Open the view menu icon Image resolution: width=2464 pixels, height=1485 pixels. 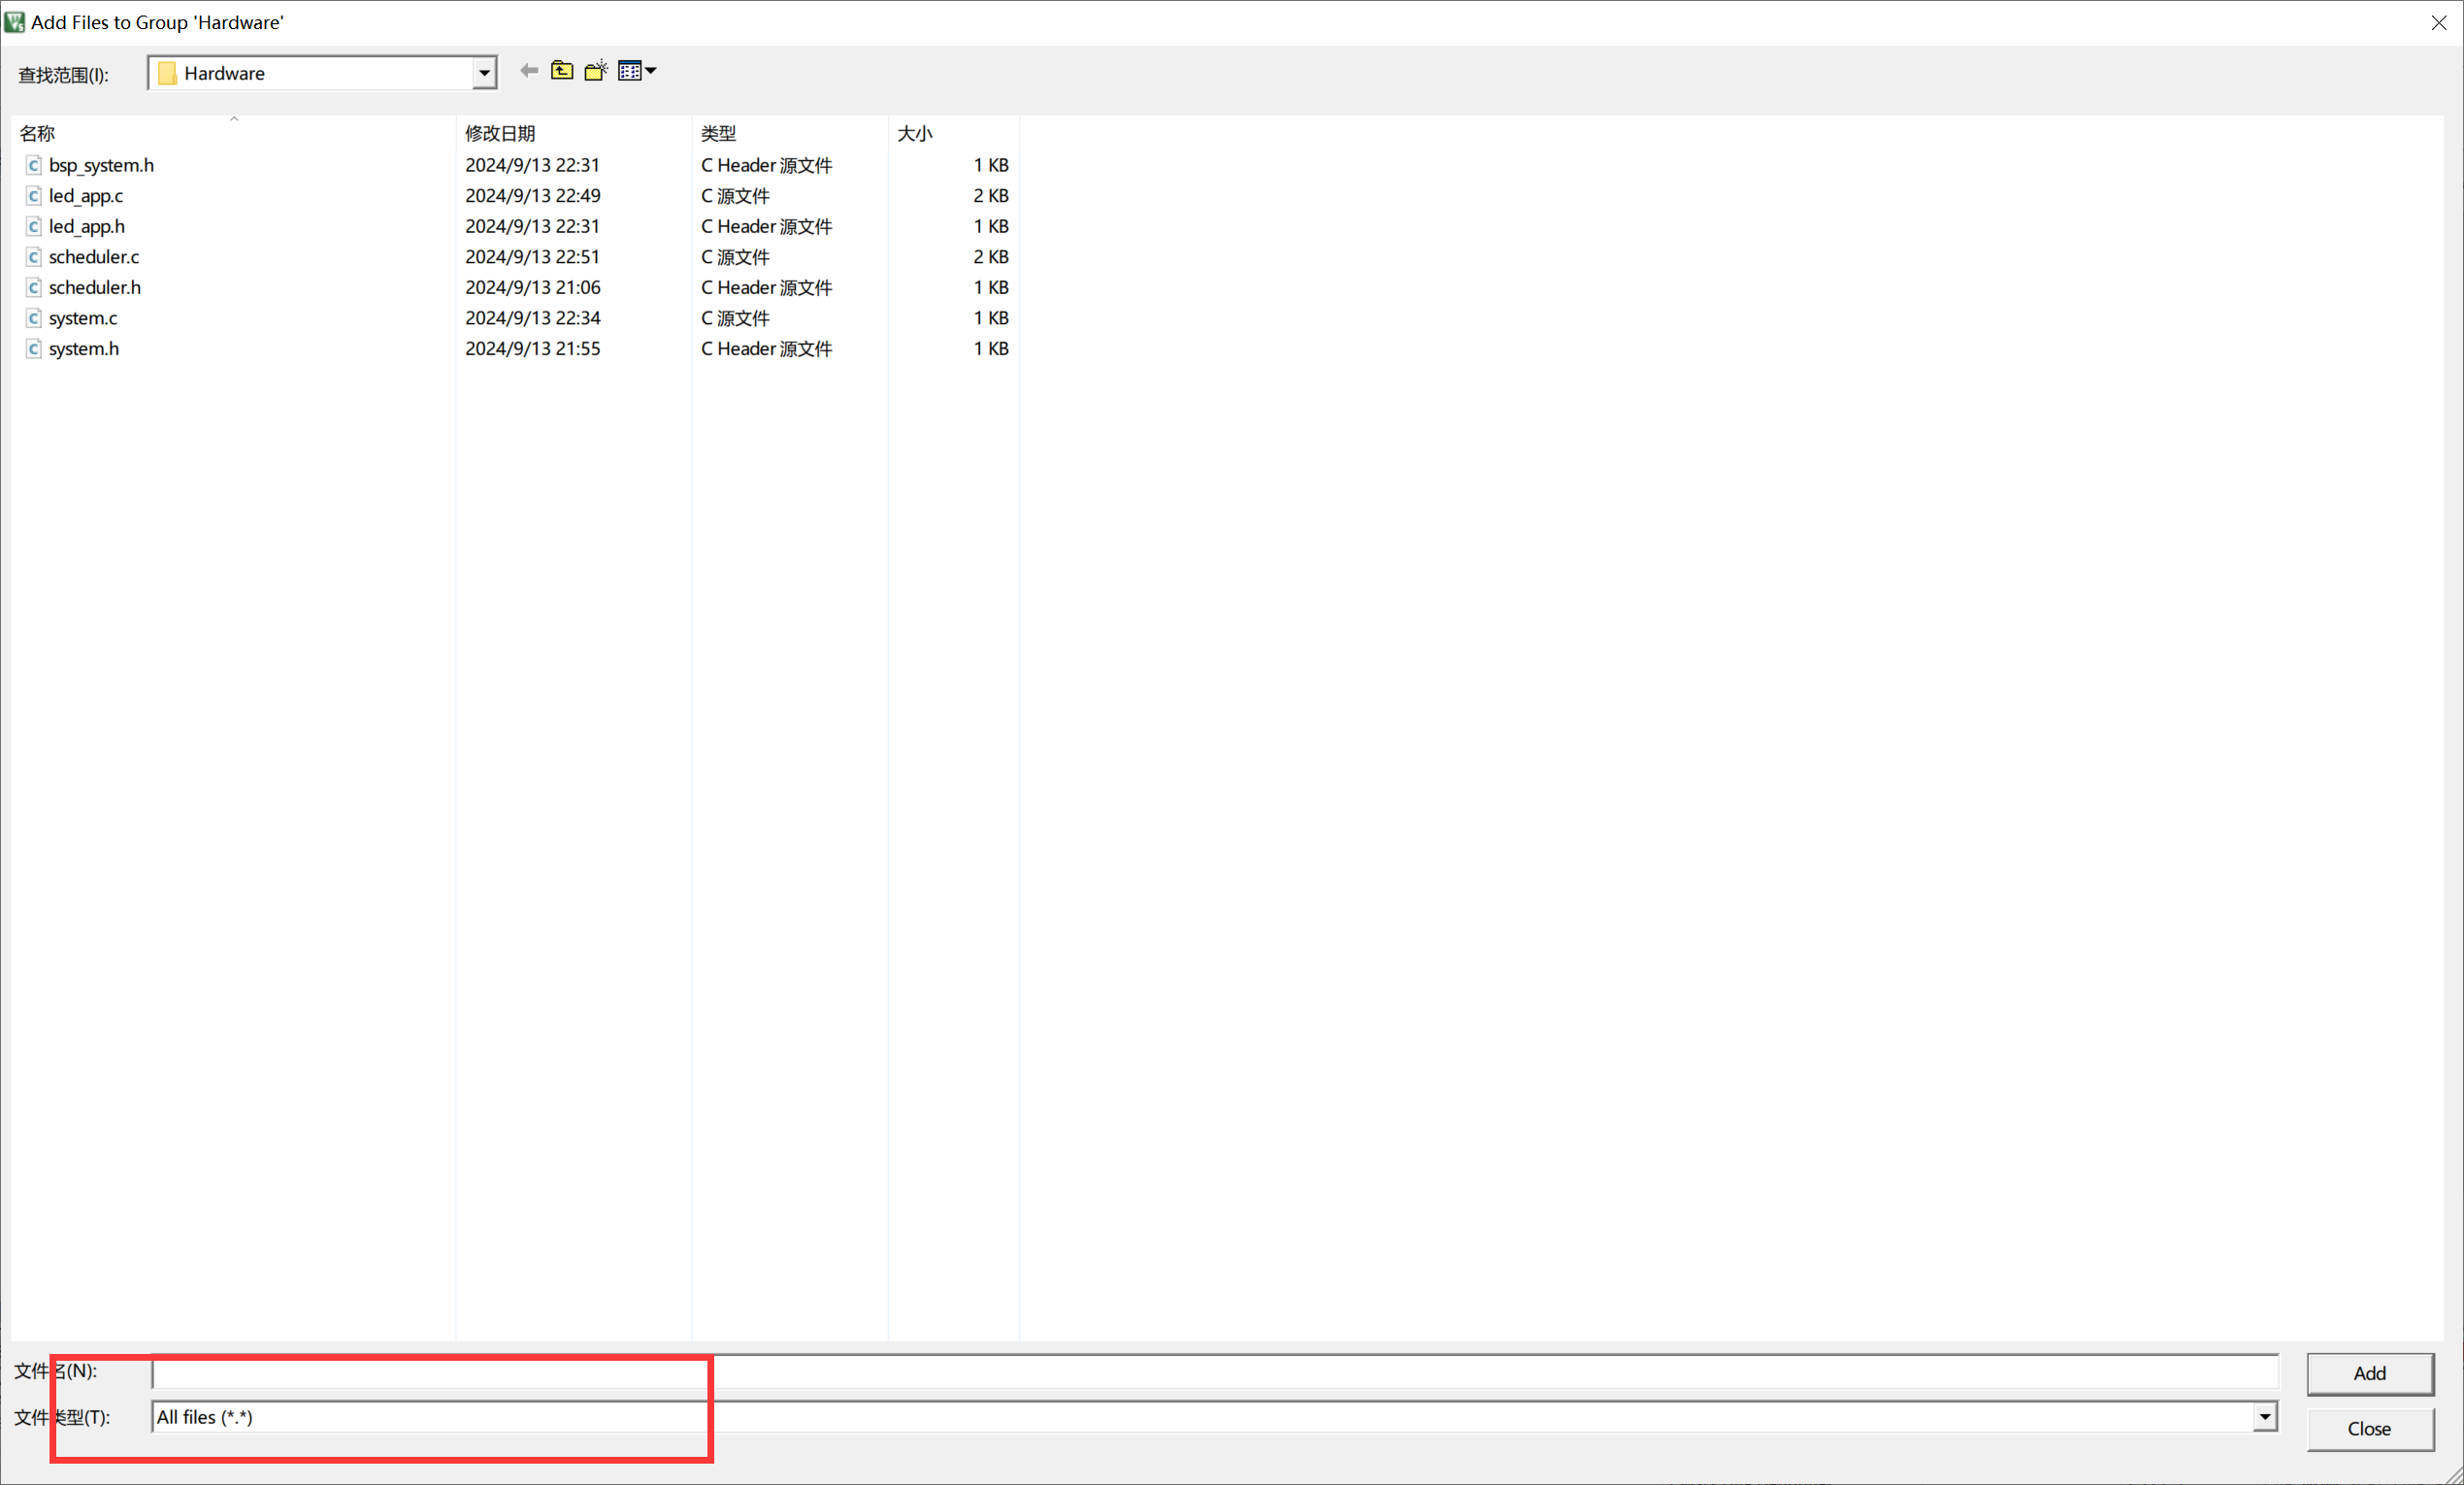pyautogui.click(x=629, y=71)
